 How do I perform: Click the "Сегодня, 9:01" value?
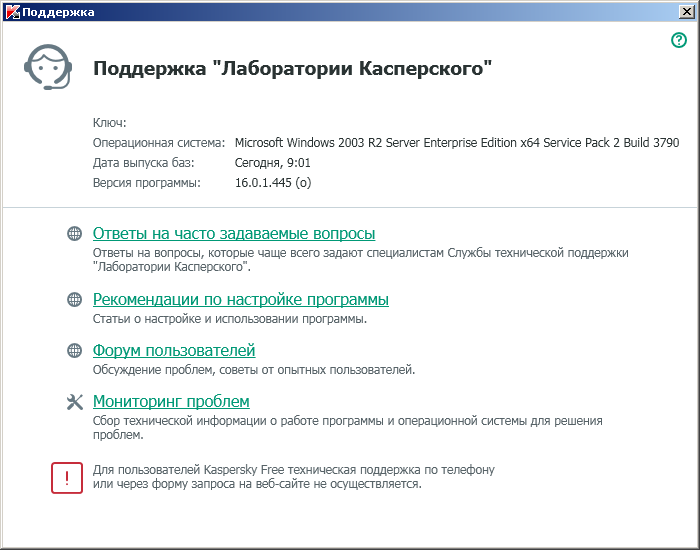273,162
